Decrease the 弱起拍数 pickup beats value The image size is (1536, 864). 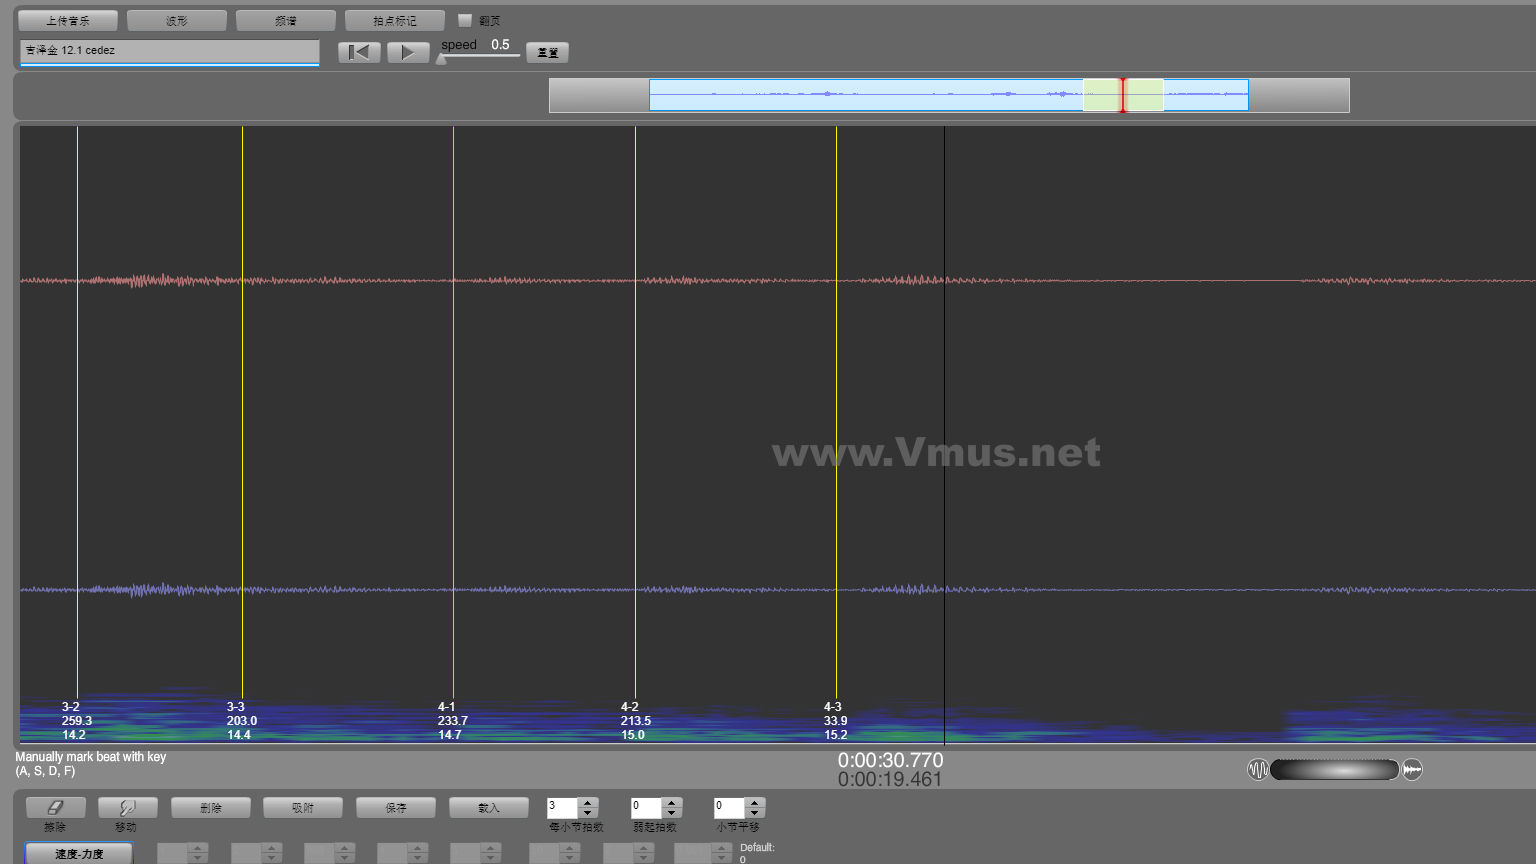click(672, 812)
